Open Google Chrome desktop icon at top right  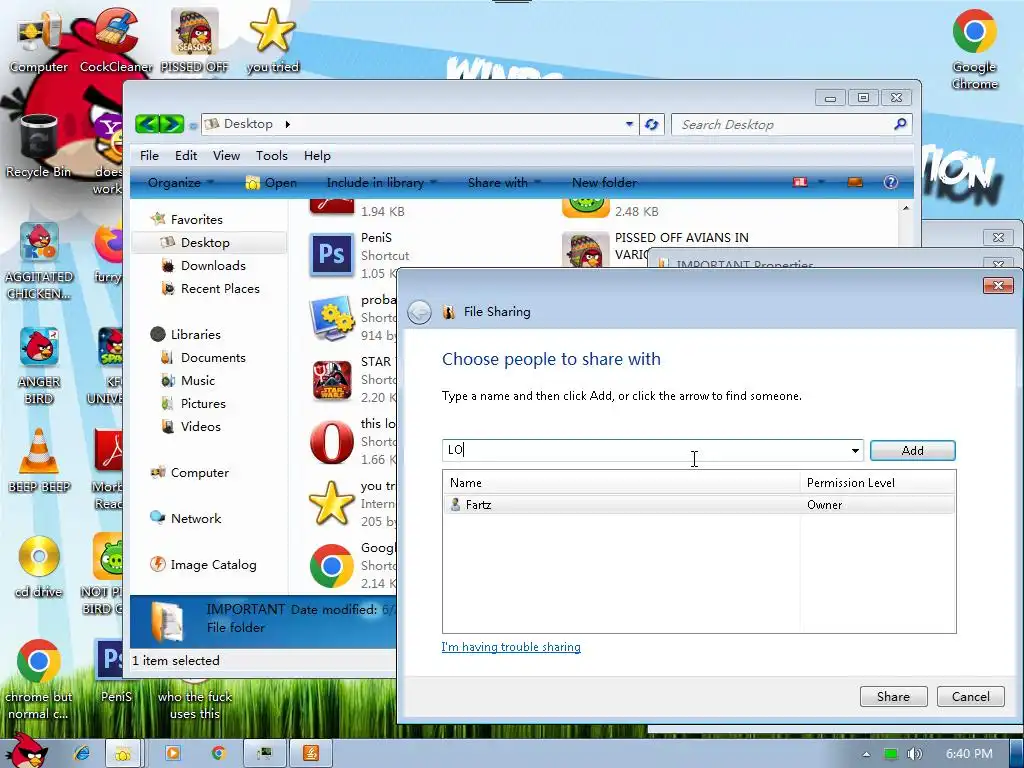coord(974,48)
